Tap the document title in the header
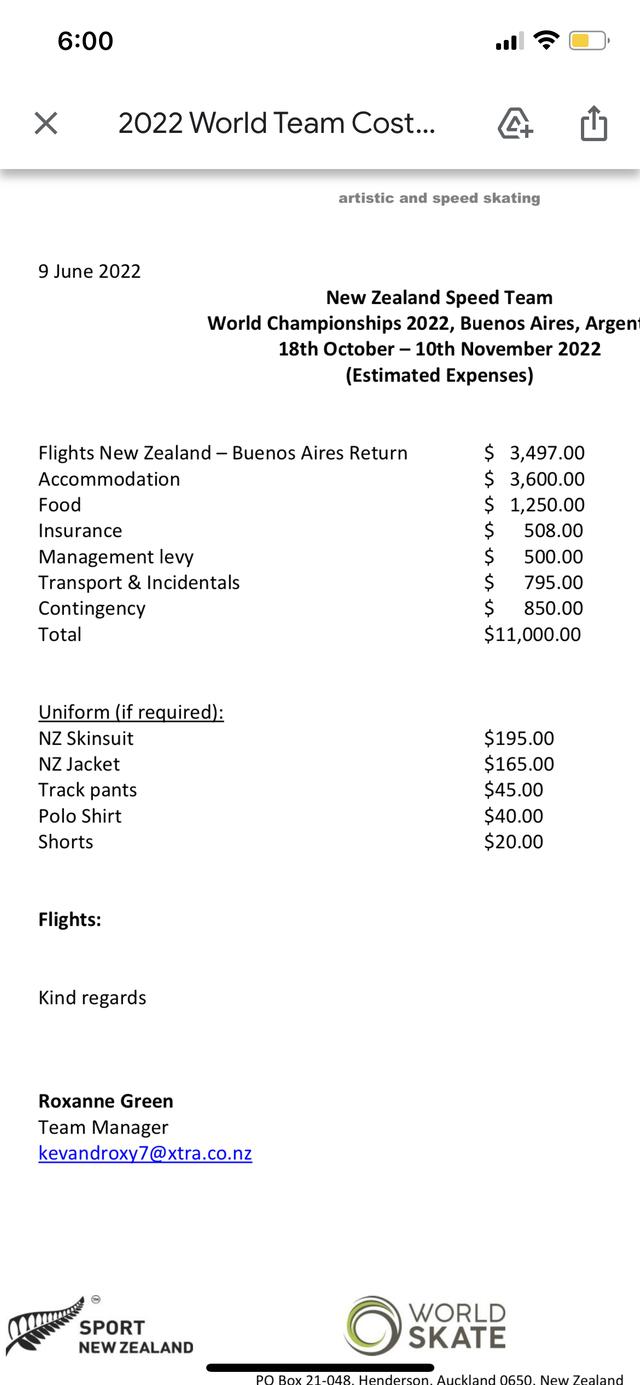Viewport: 640px width, 1385px height. point(276,123)
